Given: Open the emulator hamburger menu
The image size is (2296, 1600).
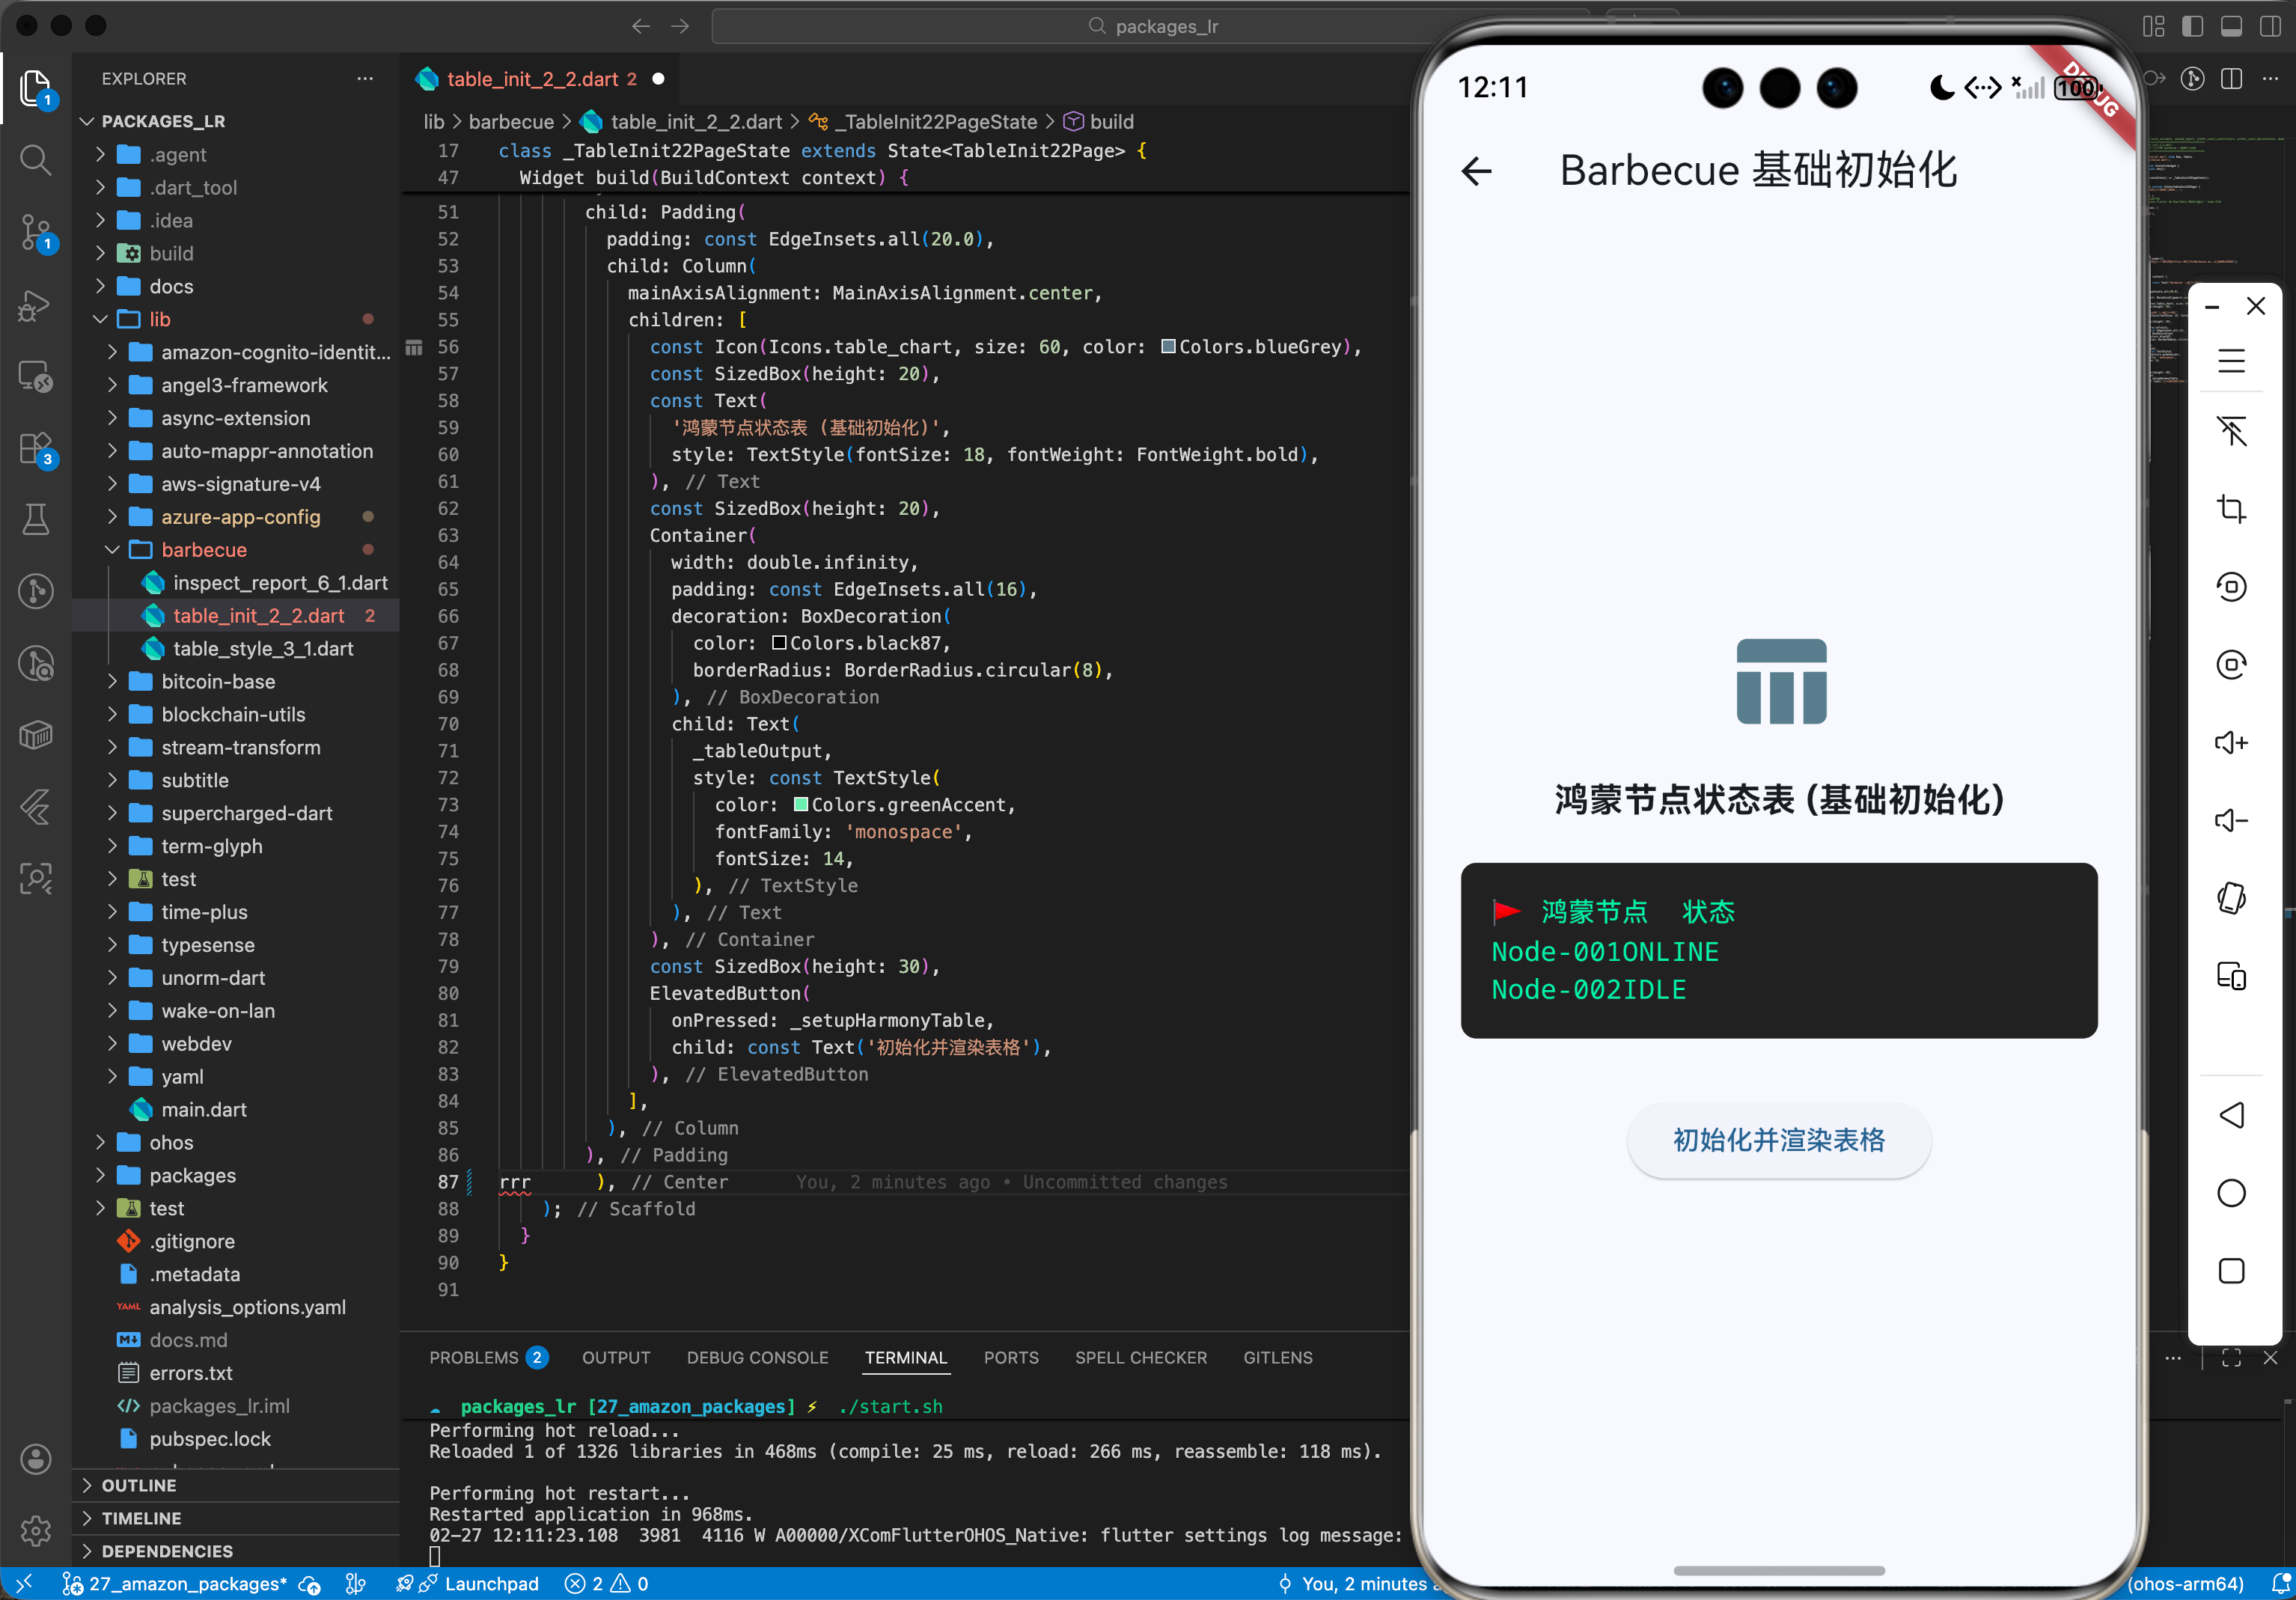Looking at the screenshot, I should 2231,360.
